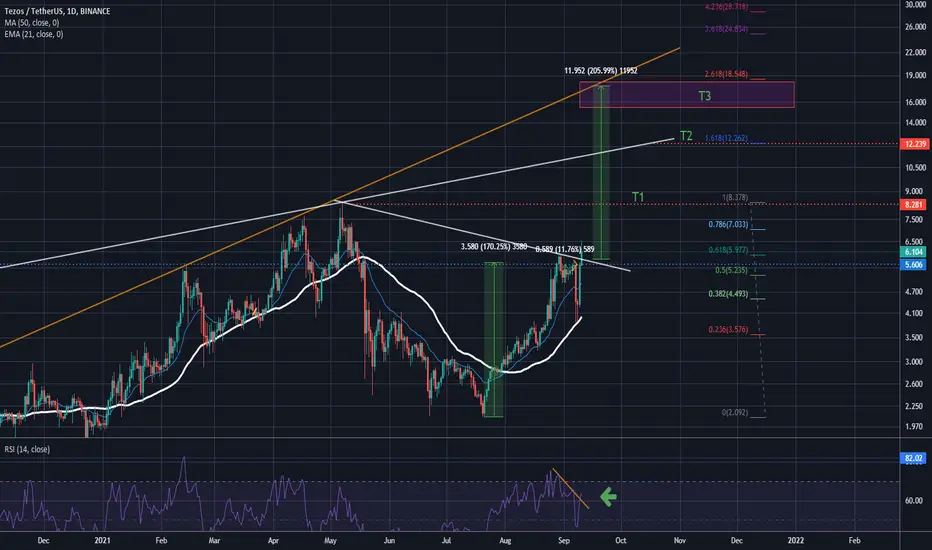The height and width of the screenshot is (550, 932).
Task: Click the 0.236(3.576) Fibonacci level label
Action: click(x=728, y=329)
